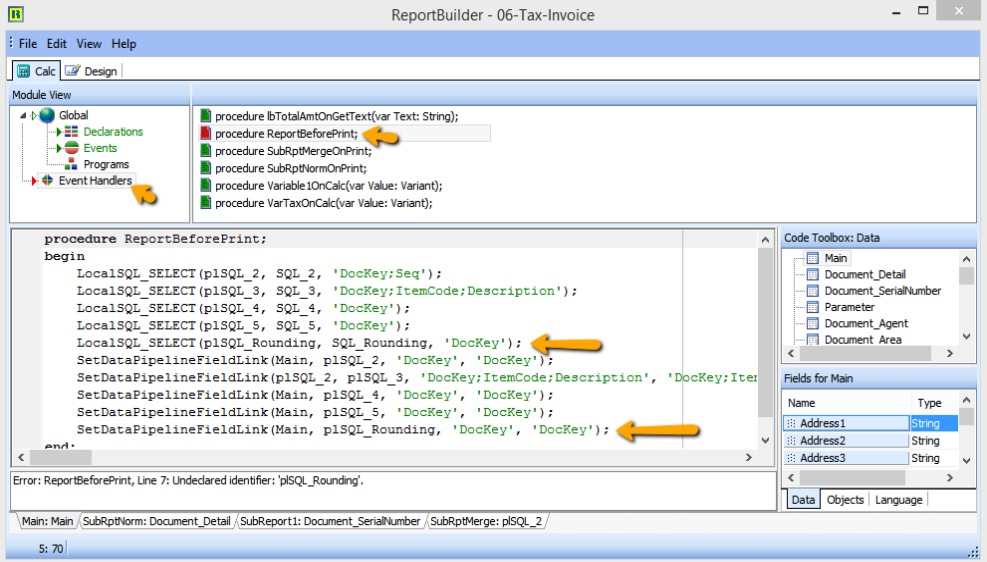Click the Events icon in Module View
Viewport: 987px width, 562px height.
point(71,148)
